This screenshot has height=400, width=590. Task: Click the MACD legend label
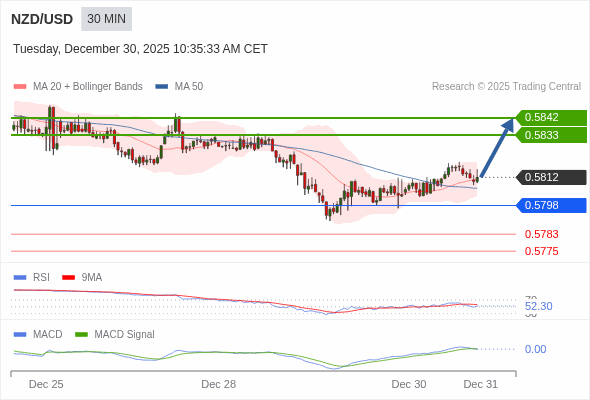coord(48,335)
